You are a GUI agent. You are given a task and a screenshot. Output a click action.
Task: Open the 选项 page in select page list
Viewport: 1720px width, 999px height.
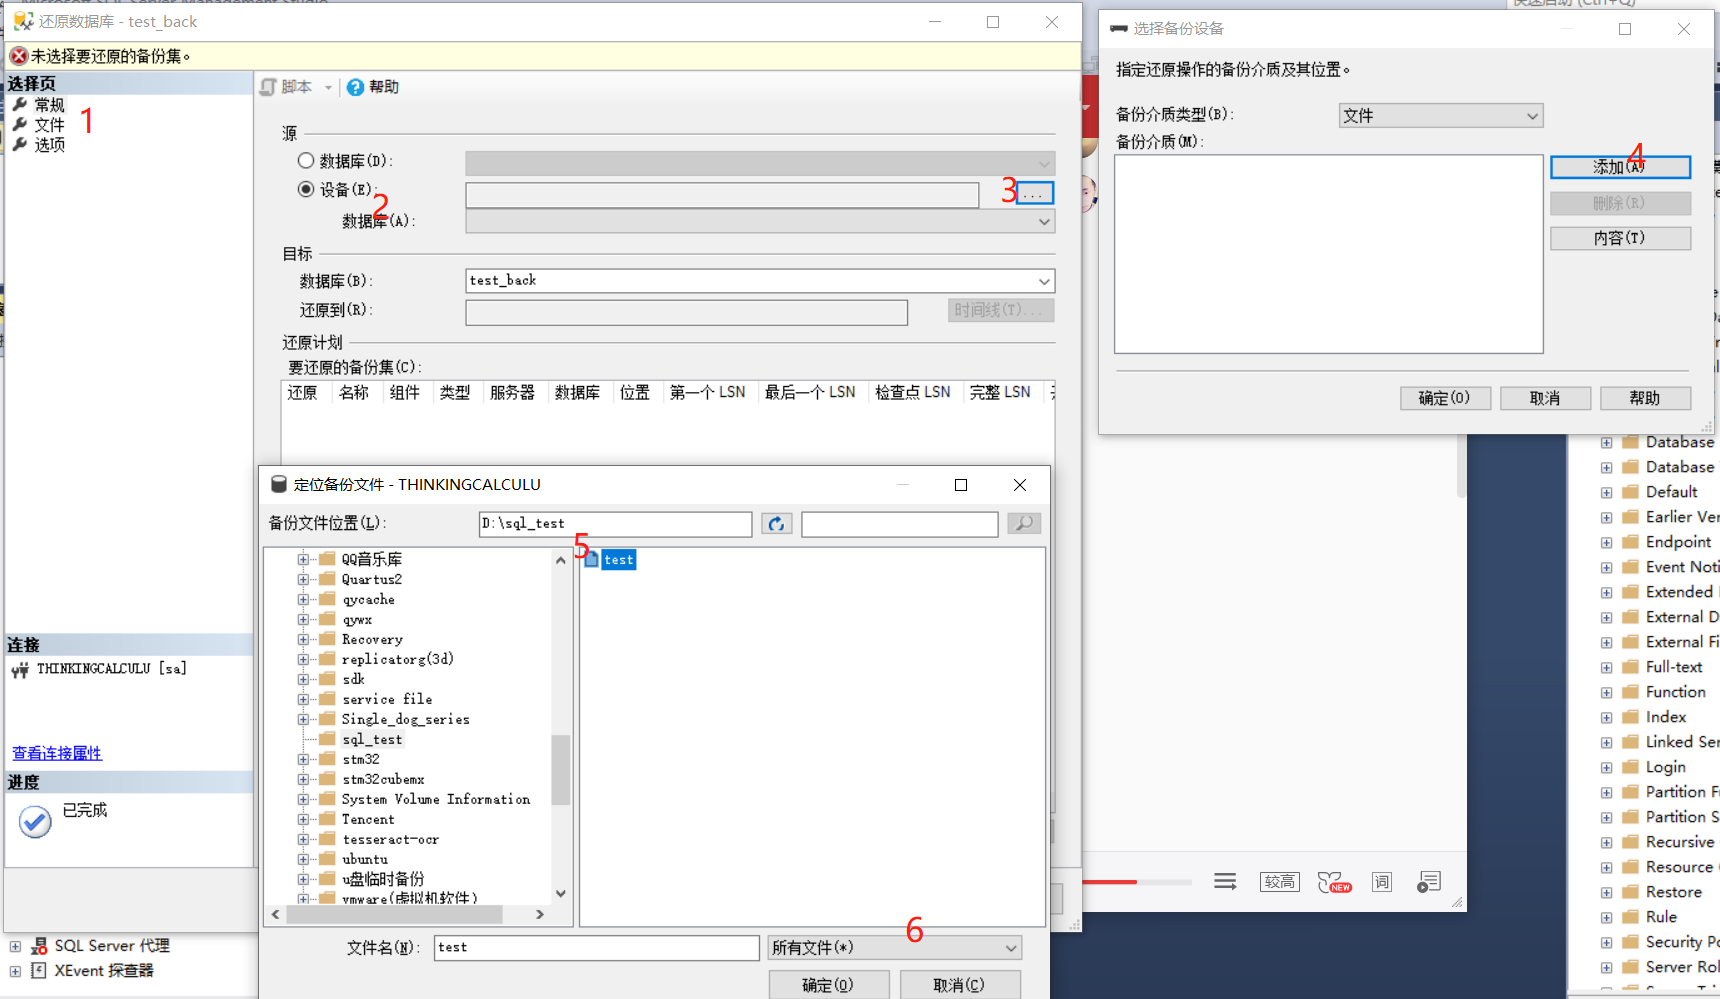pos(49,145)
